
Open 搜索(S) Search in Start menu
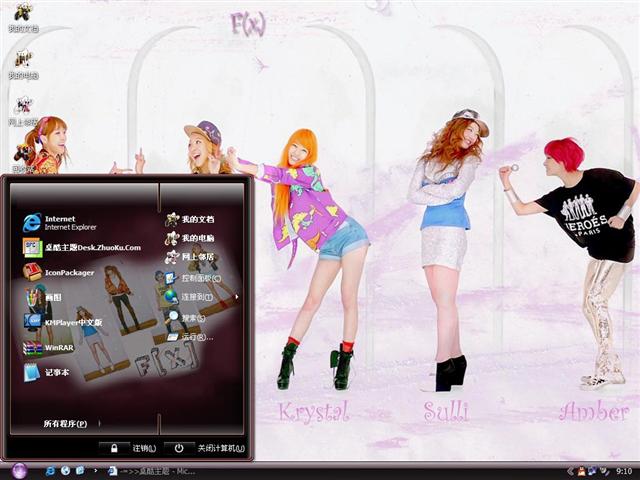(x=186, y=317)
